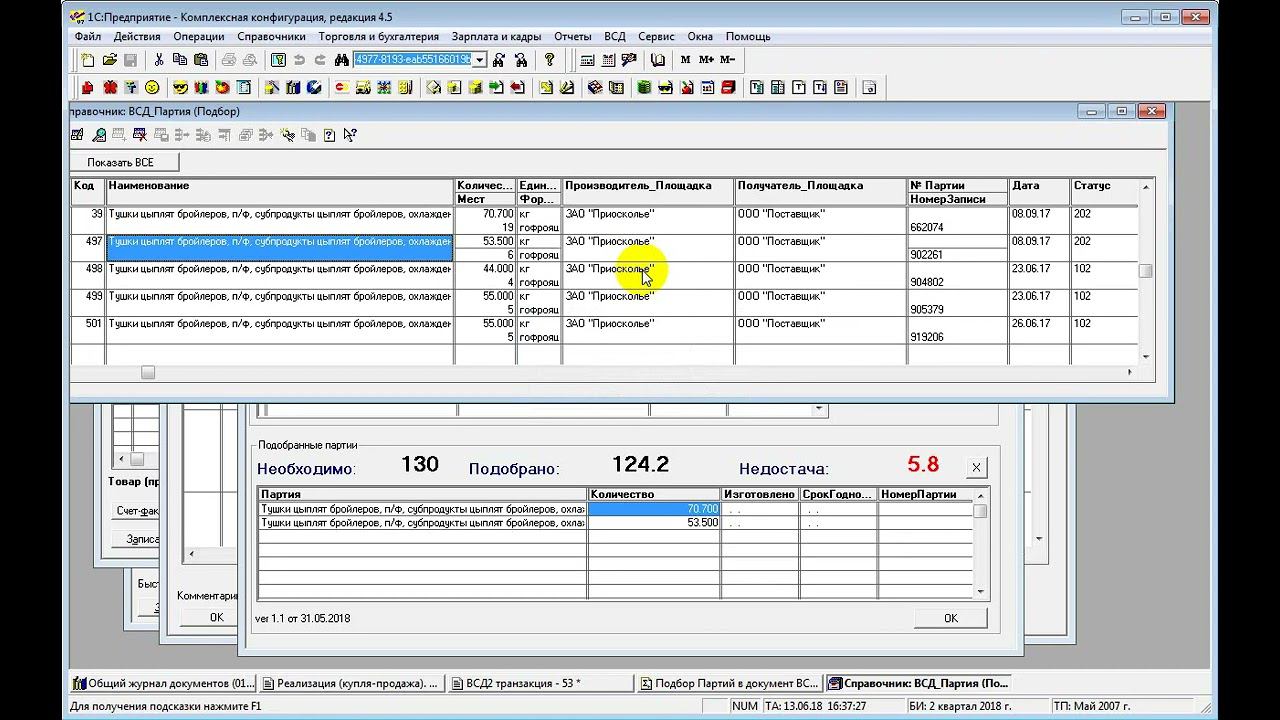Click the magnifier search icon in Подбор toolbar
This screenshot has width=1280, height=720.
(x=99, y=135)
